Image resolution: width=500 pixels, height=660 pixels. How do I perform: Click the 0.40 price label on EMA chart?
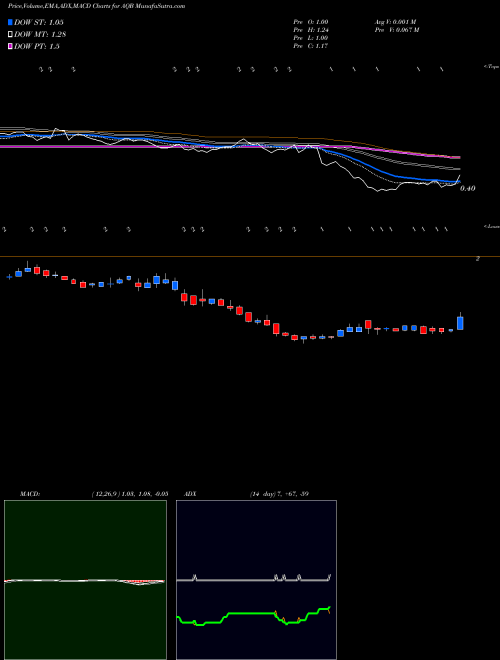468,189
